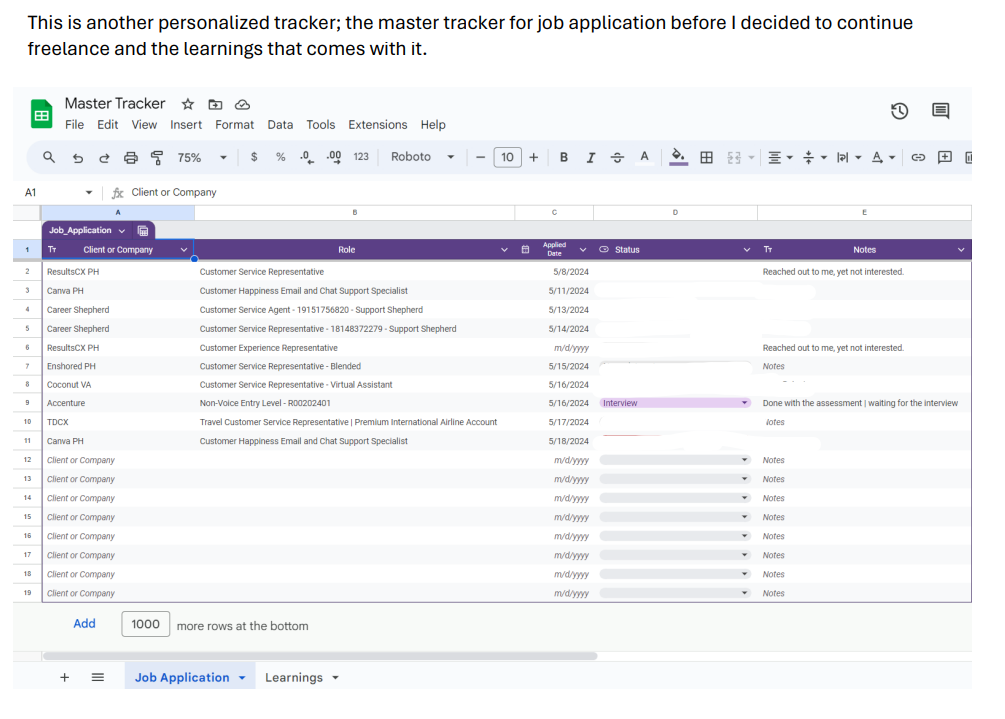Open the 123 number format menu
The width and height of the screenshot is (1005, 719).
pyautogui.click(x=361, y=157)
